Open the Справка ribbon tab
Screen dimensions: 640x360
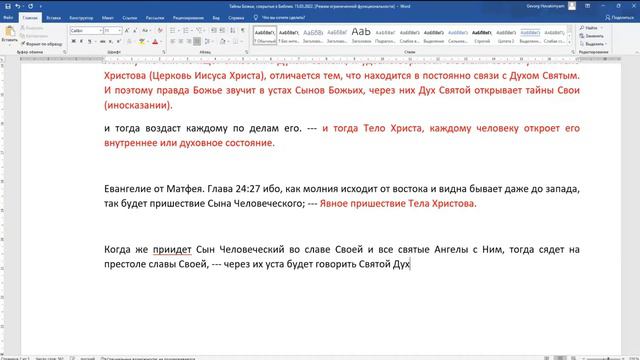pos(236,18)
